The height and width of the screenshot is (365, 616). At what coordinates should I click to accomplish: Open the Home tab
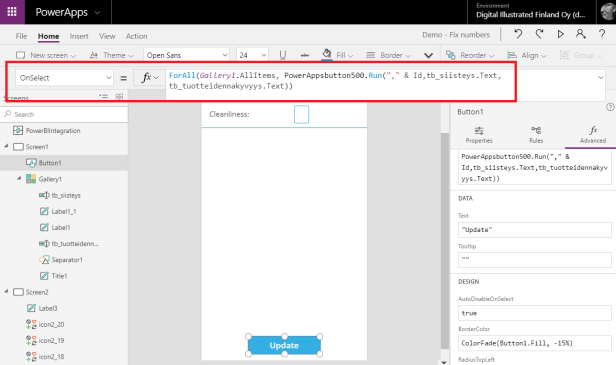48,36
